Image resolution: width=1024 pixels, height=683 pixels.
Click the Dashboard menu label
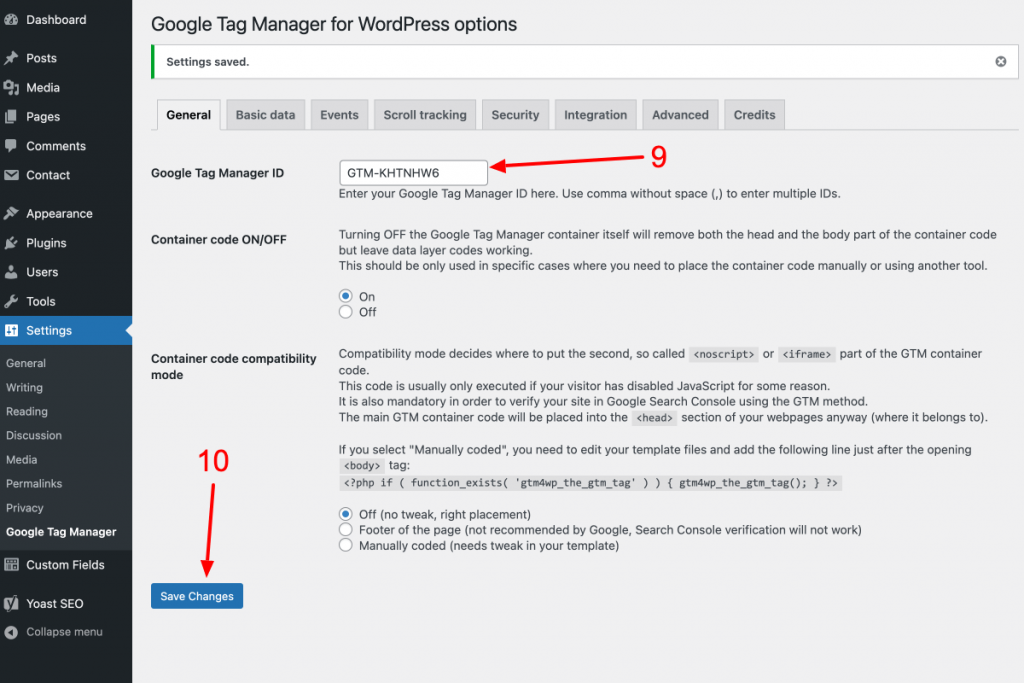pos(56,20)
